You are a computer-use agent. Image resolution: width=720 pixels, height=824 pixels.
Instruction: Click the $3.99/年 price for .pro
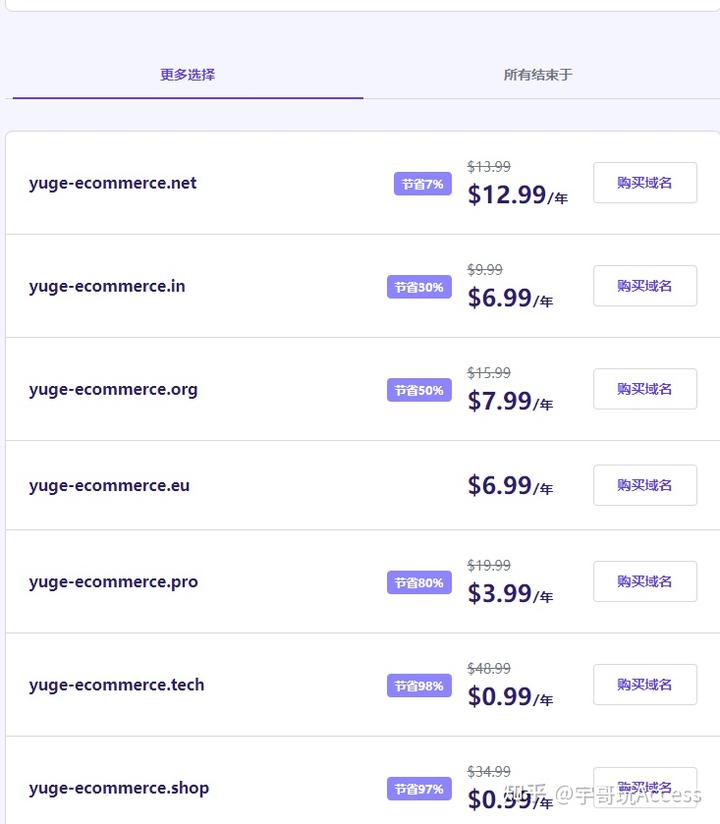(x=510, y=593)
